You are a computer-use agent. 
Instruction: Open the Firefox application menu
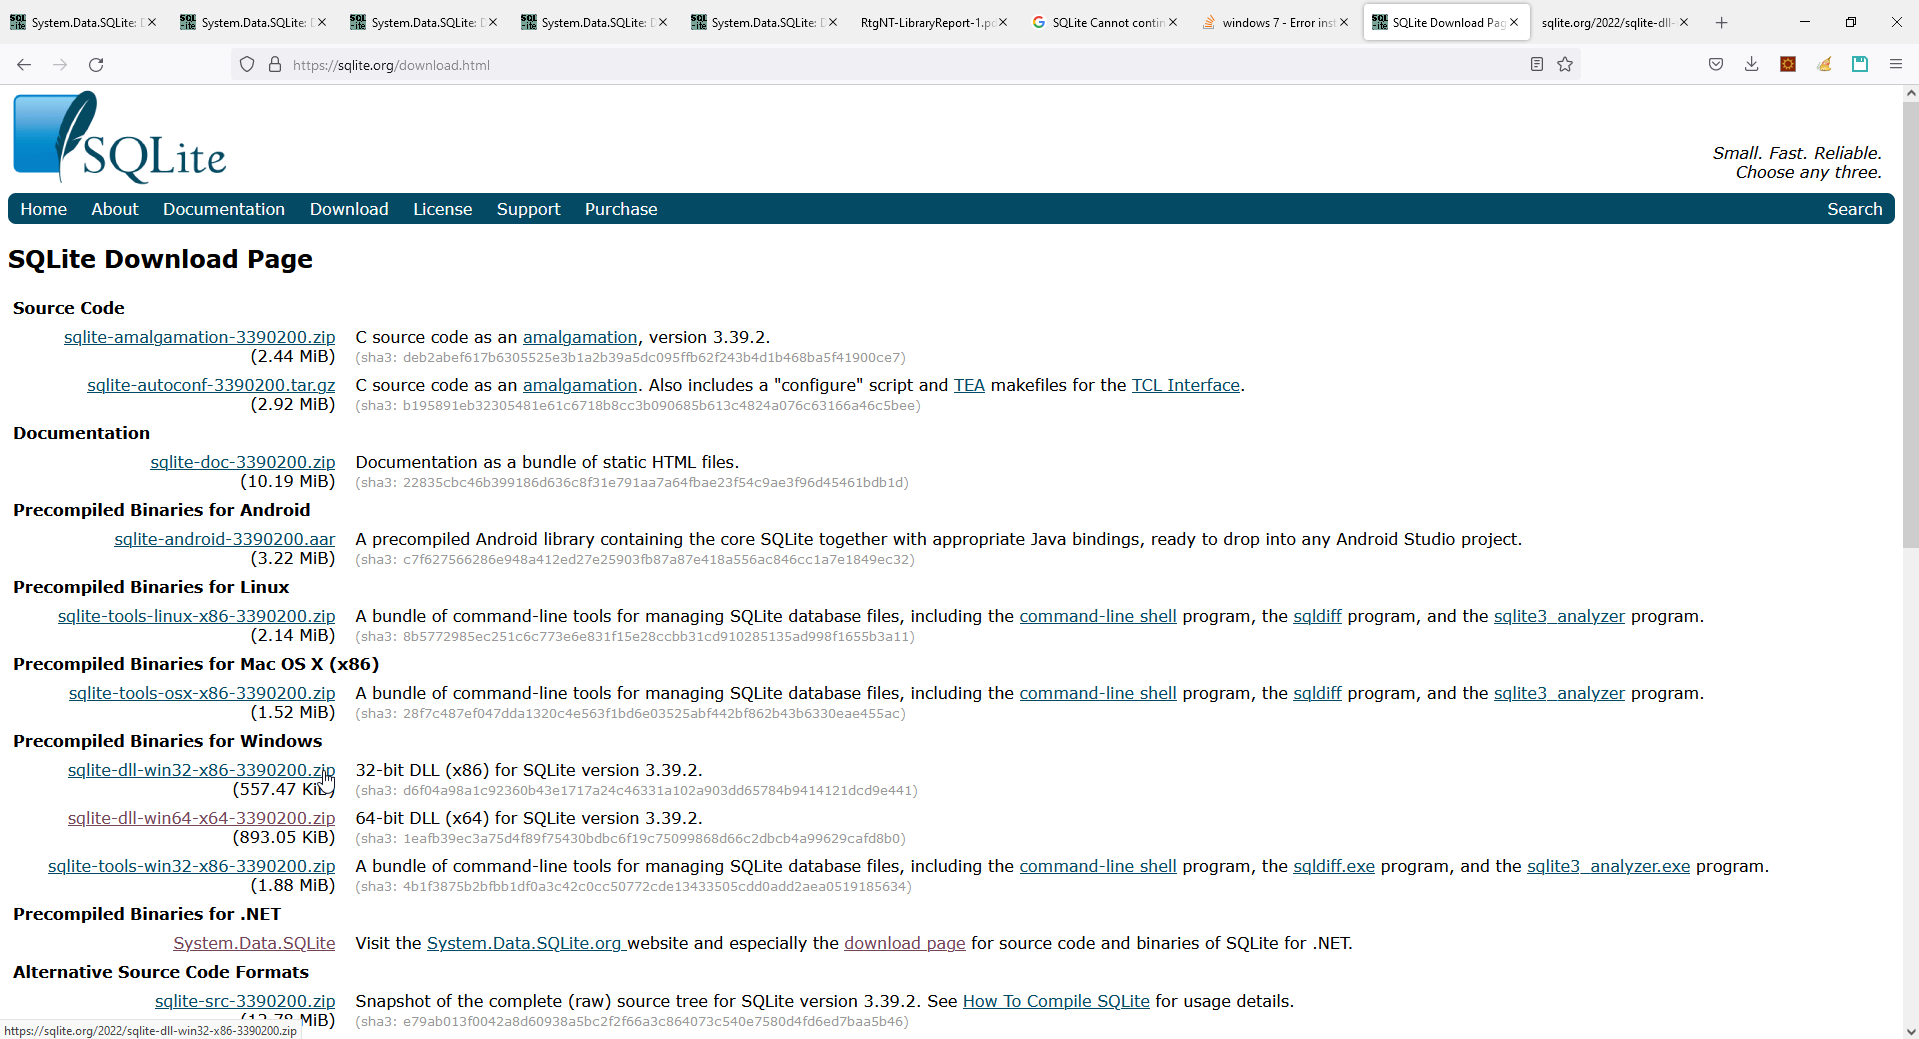coord(1895,64)
